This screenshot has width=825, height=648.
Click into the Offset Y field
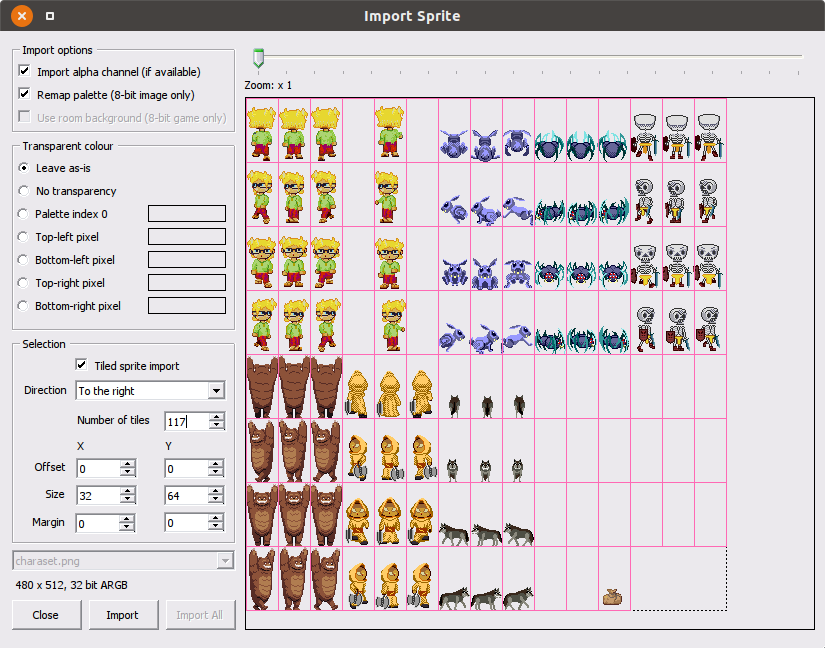187,469
